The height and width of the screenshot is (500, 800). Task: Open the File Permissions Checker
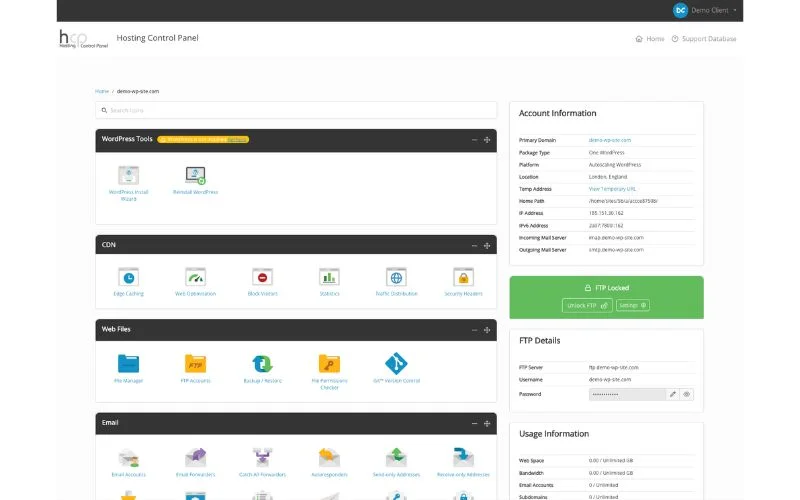pyautogui.click(x=329, y=364)
